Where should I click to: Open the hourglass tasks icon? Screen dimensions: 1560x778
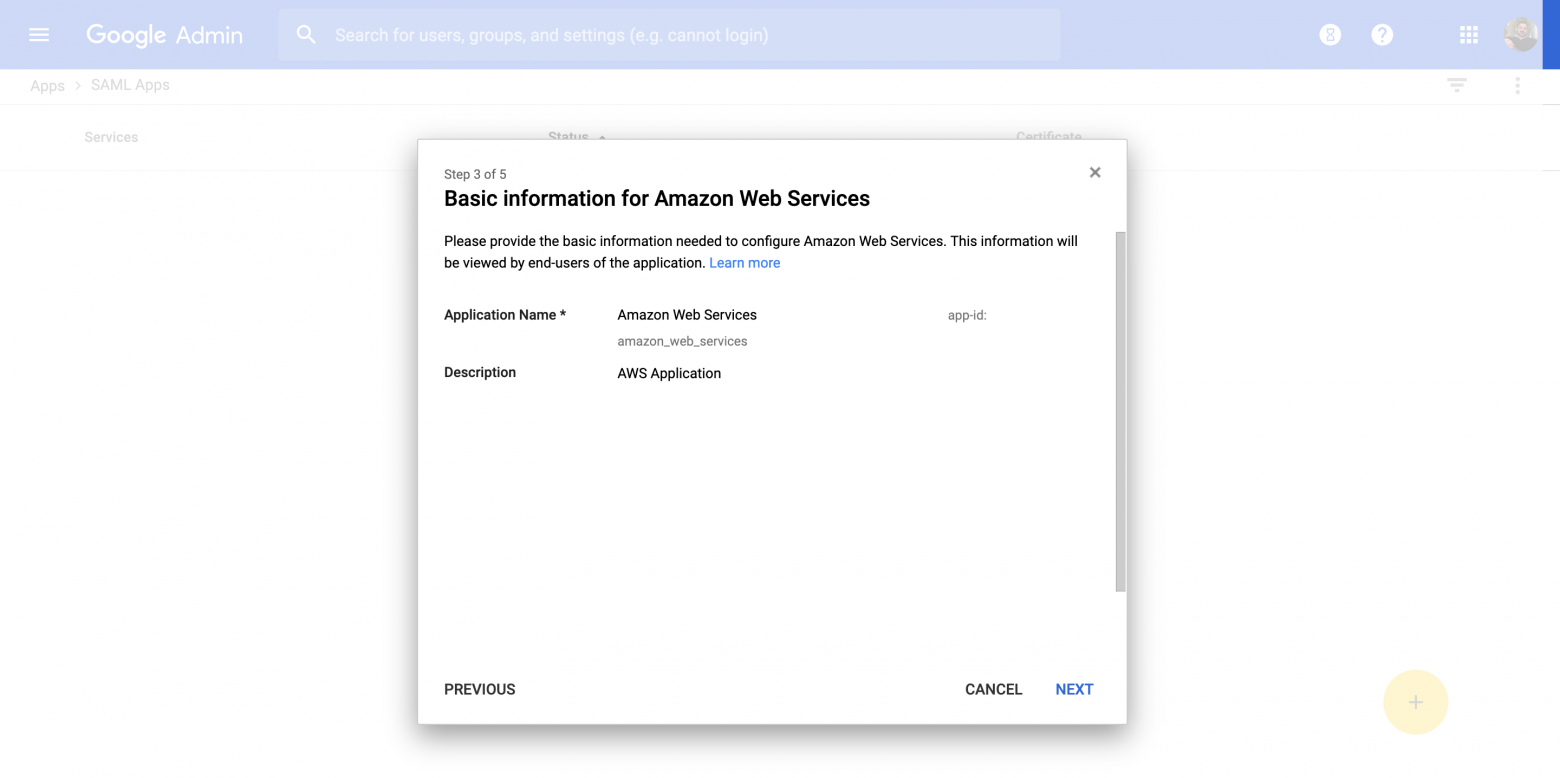click(x=1330, y=35)
